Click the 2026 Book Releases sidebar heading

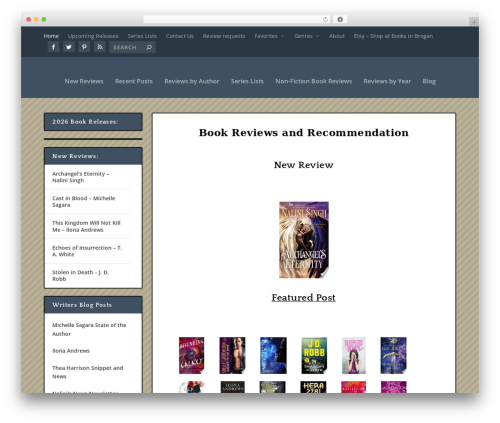point(85,122)
